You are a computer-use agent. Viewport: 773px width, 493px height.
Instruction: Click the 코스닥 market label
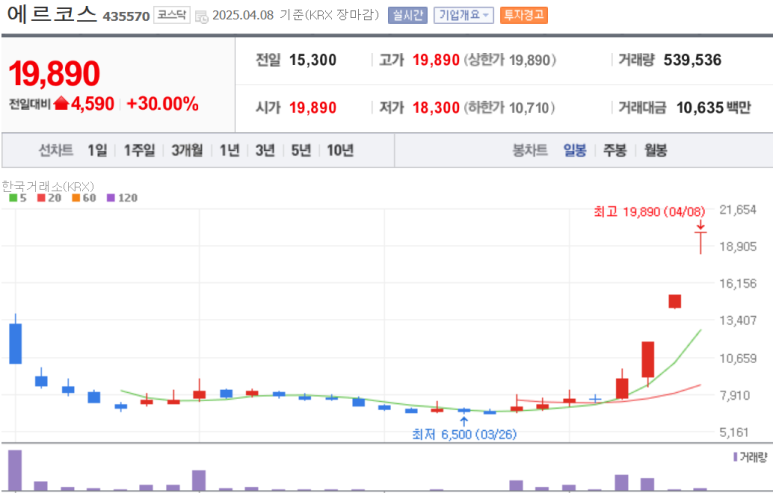(172, 15)
